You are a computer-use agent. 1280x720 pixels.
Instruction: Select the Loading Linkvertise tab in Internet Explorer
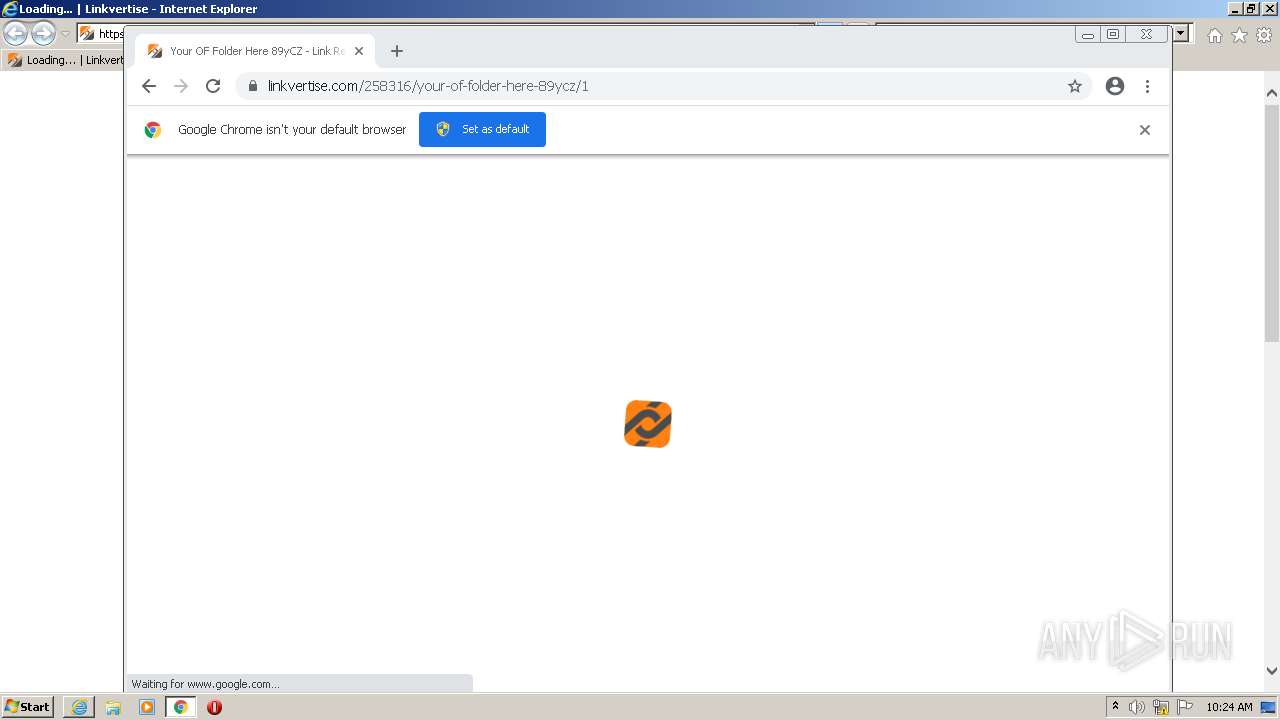(64, 60)
